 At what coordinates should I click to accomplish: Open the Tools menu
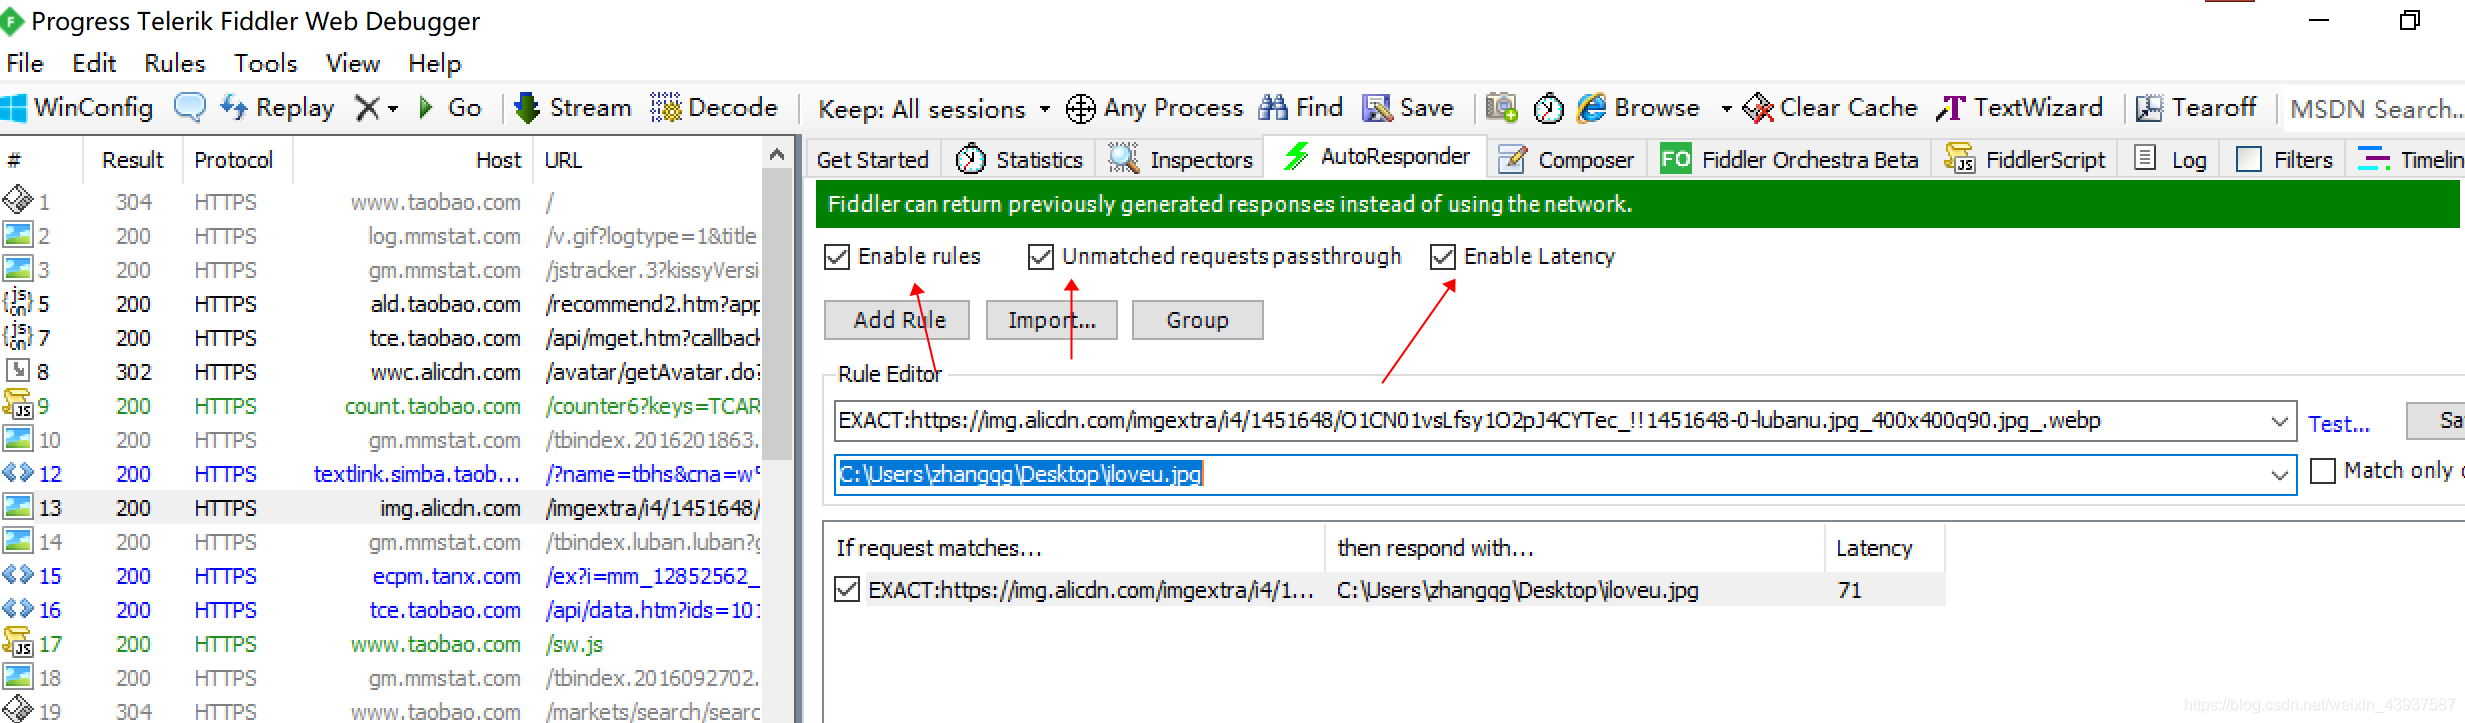click(x=266, y=63)
